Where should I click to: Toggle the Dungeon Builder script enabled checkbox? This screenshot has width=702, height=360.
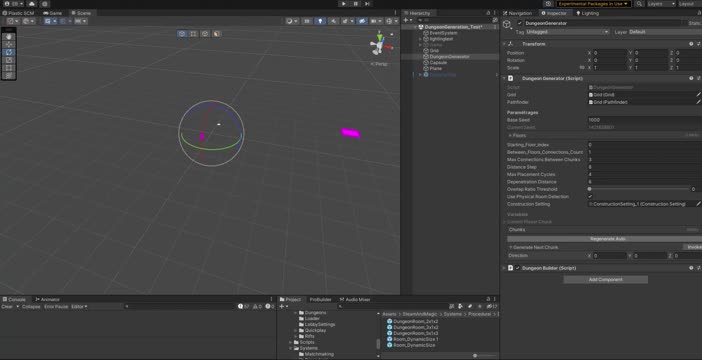[518, 268]
